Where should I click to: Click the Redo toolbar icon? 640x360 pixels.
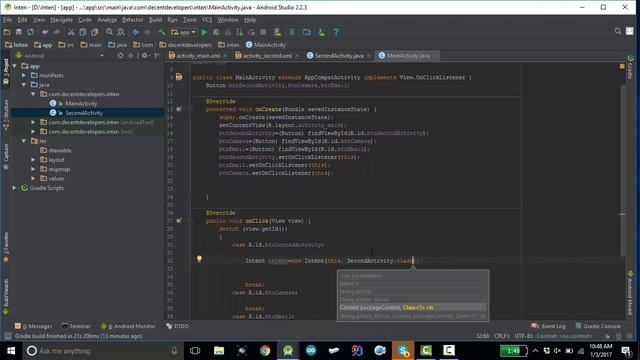56,32
